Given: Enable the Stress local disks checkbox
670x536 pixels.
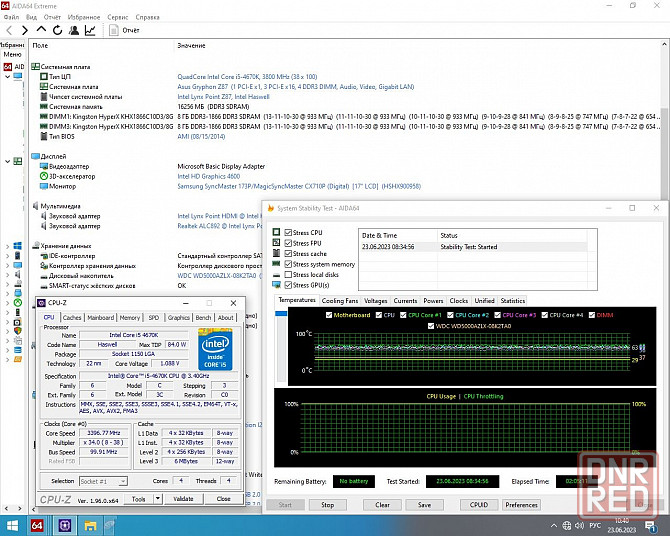Looking at the screenshot, I should 290,274.
